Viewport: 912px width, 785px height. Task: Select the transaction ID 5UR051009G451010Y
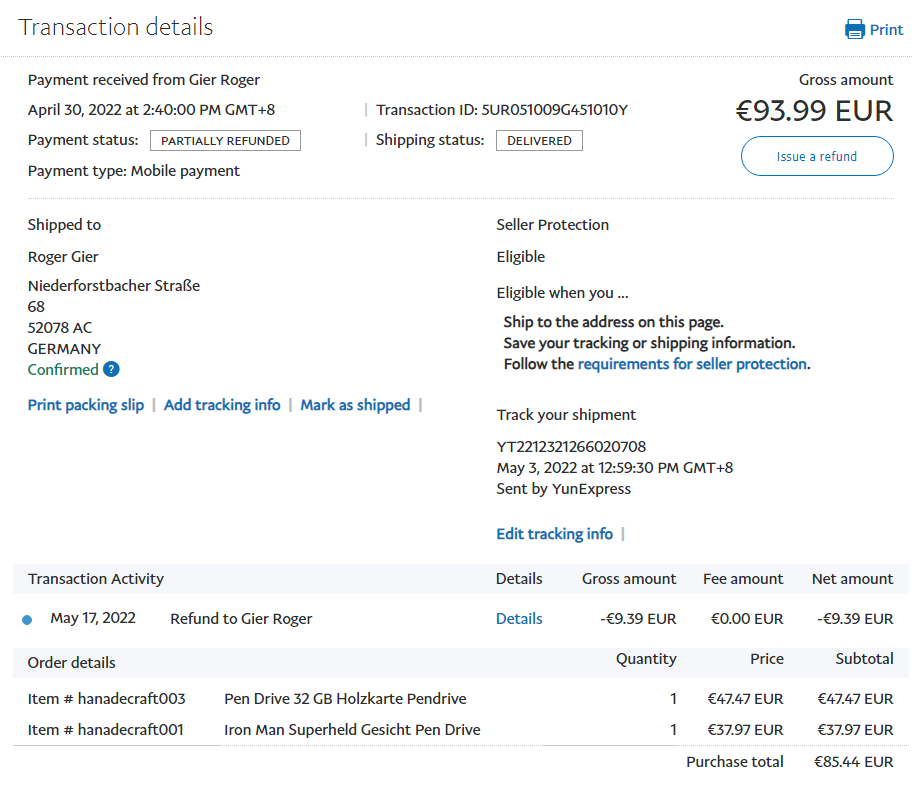[x=554, y=110]
